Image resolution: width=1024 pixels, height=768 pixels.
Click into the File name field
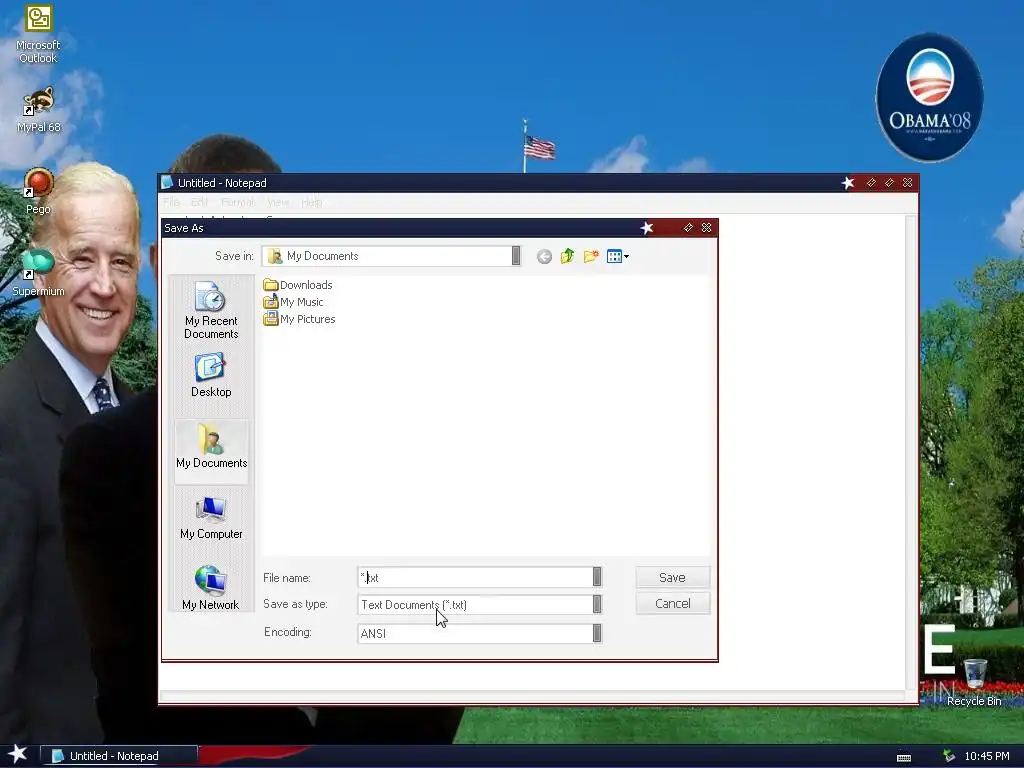point(475,577)
